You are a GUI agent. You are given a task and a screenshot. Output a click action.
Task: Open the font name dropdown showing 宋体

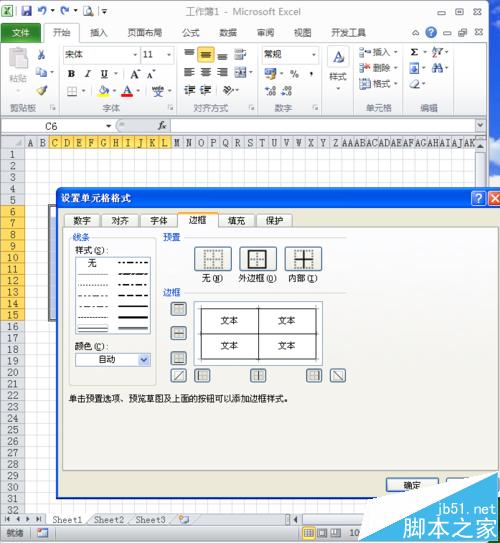coord(135,55)
